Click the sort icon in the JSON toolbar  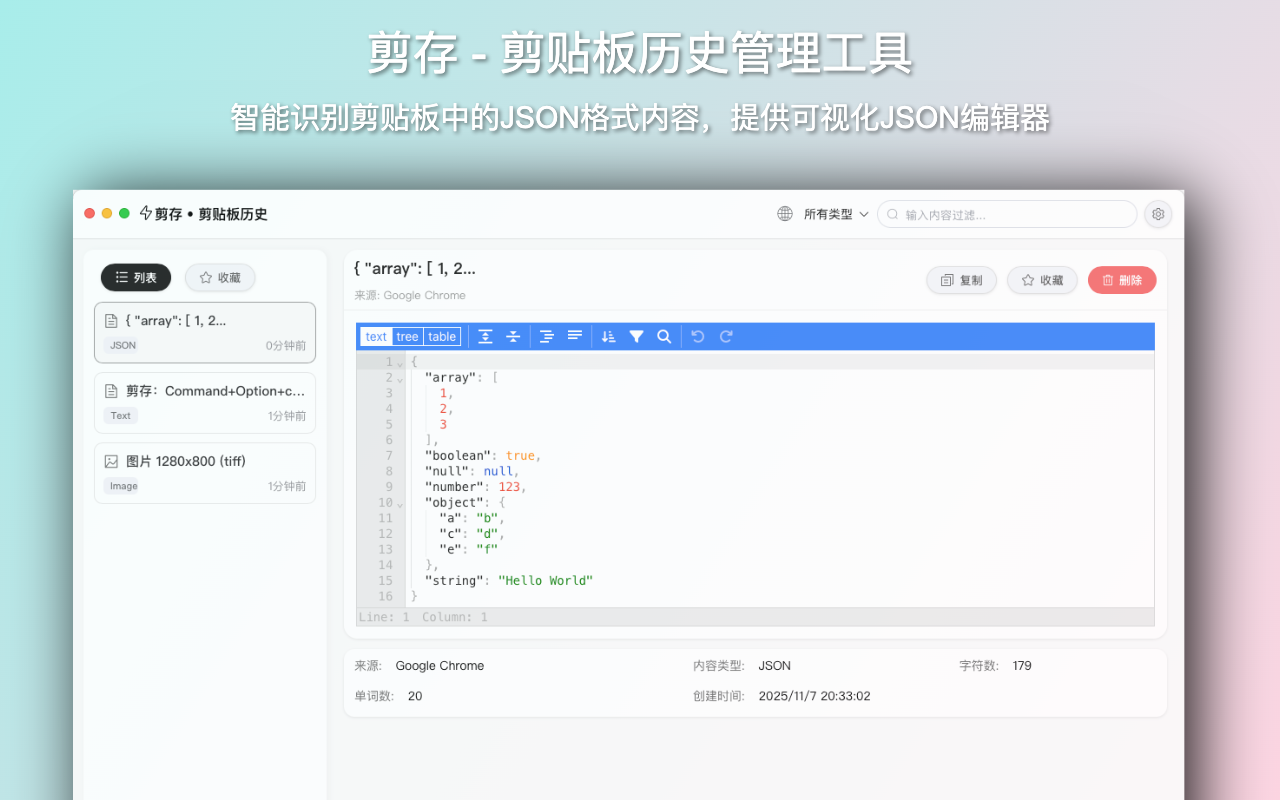608,337
